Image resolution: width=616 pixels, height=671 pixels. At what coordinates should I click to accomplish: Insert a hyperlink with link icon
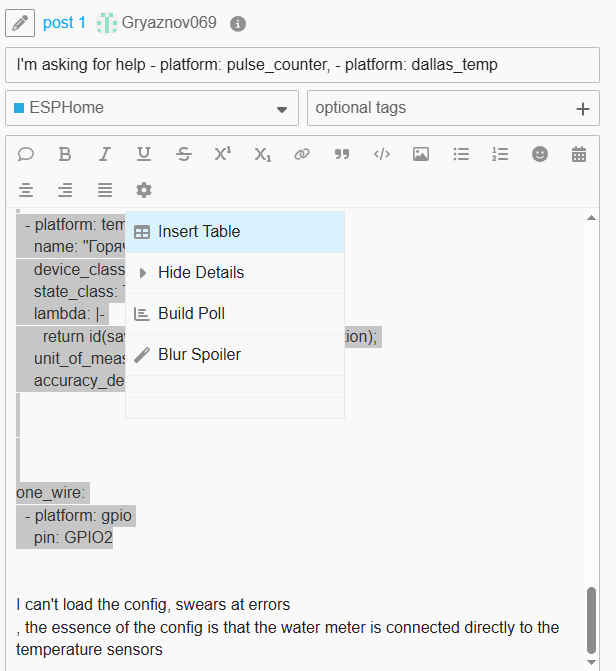point(302,154)
